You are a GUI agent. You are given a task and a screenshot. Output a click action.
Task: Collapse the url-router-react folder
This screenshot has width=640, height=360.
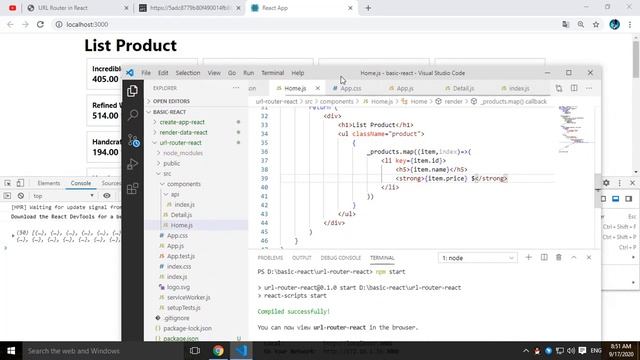[x=180, y=143]
